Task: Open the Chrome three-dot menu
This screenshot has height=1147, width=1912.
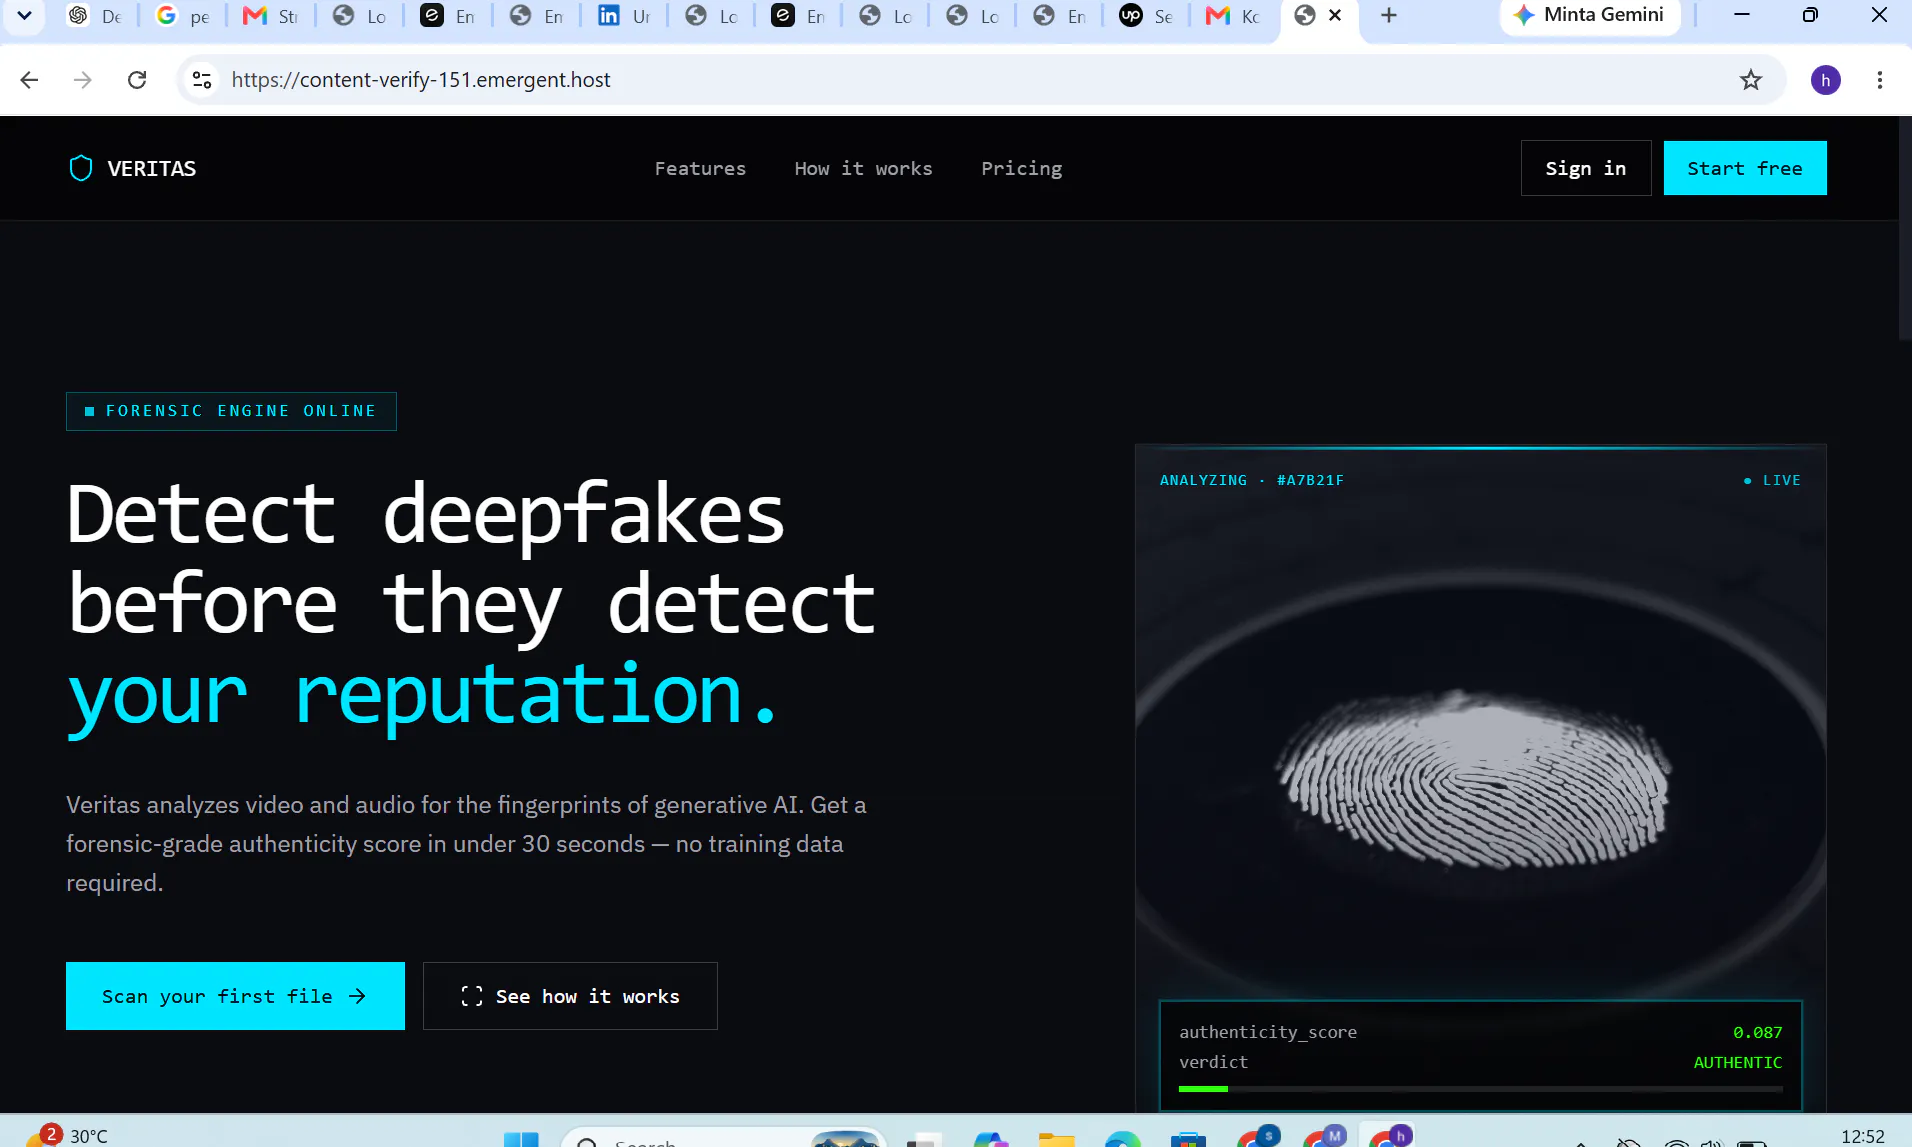Action: [x=1880, y=80]
